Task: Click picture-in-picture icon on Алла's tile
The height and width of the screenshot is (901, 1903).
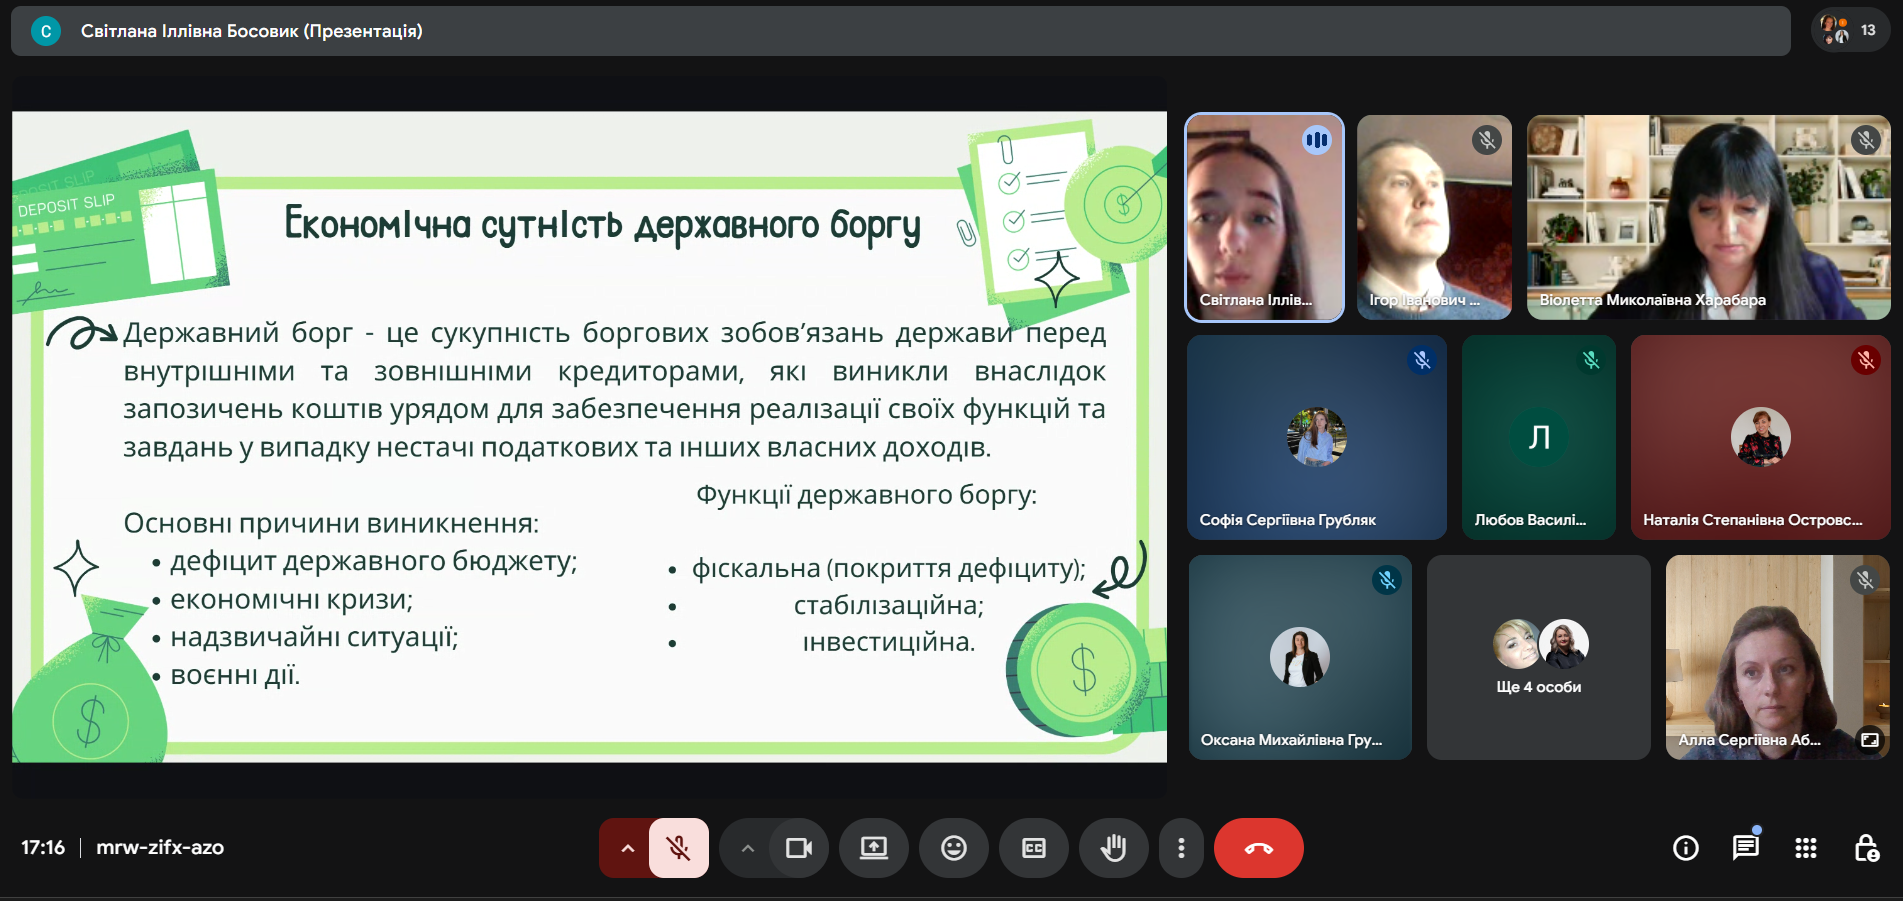Action: coord(1869,740)
